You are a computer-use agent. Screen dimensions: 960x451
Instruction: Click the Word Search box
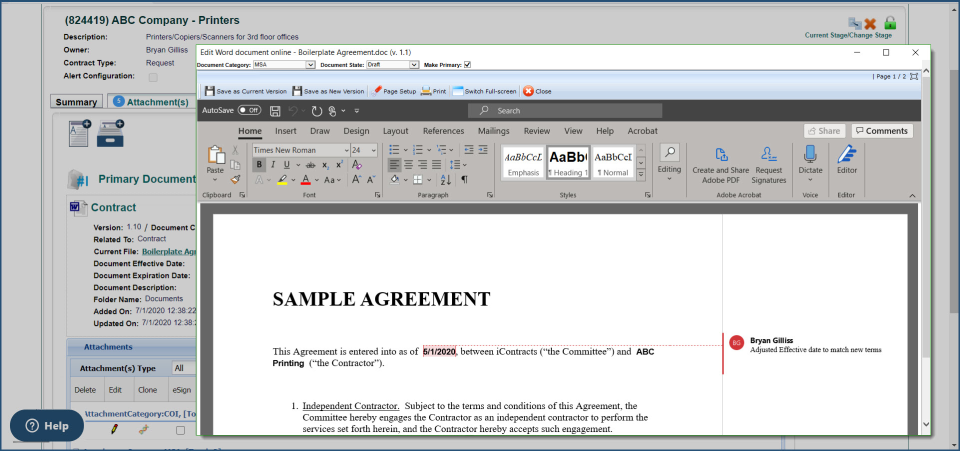tap(565, 111)
